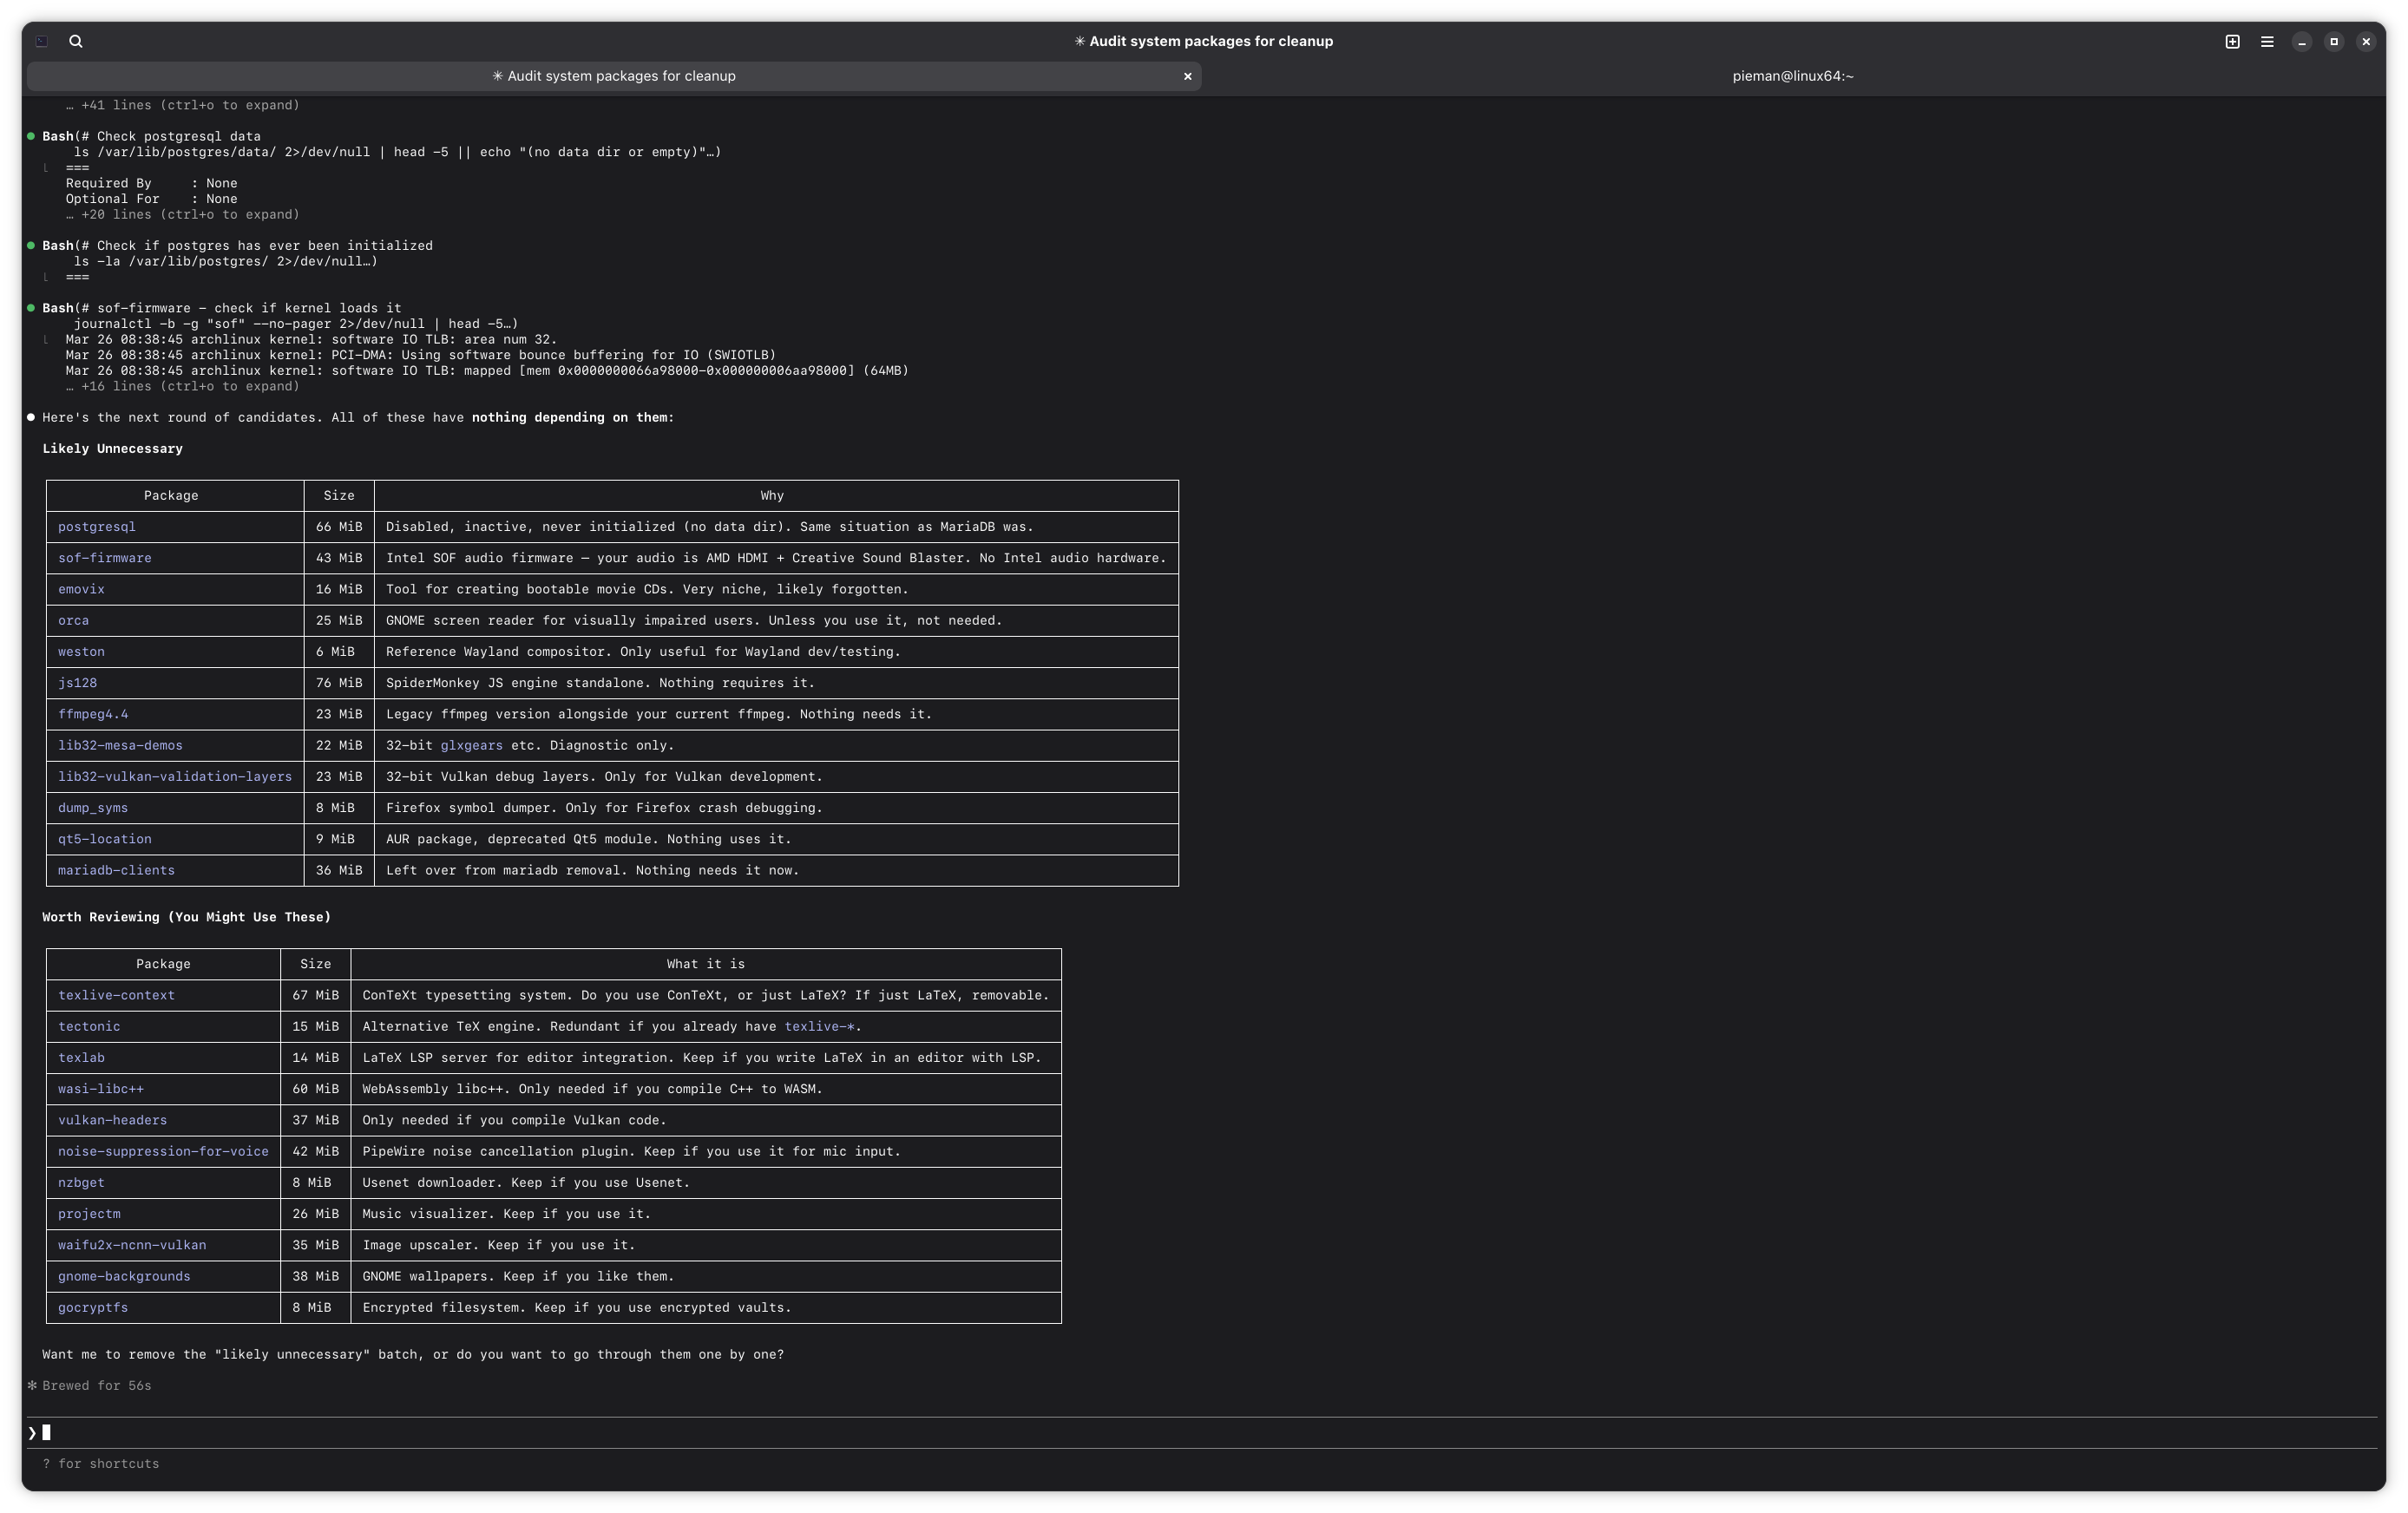
Task: Select the 'Audit system packages for cleanup' tab
Action: pos(613,76)
